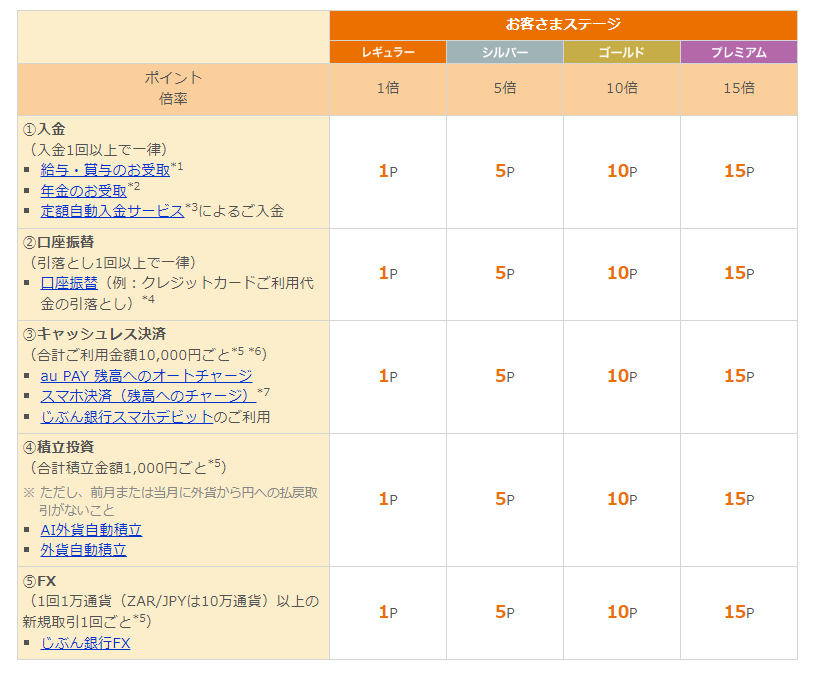Click 5P in the 口座振替 row
Viewport: 814px width, 674px height.
[x=505, y=273]
